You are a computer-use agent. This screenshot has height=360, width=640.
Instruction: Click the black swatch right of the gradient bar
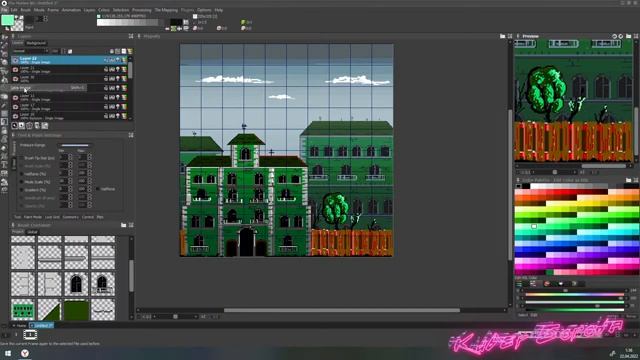176,22
